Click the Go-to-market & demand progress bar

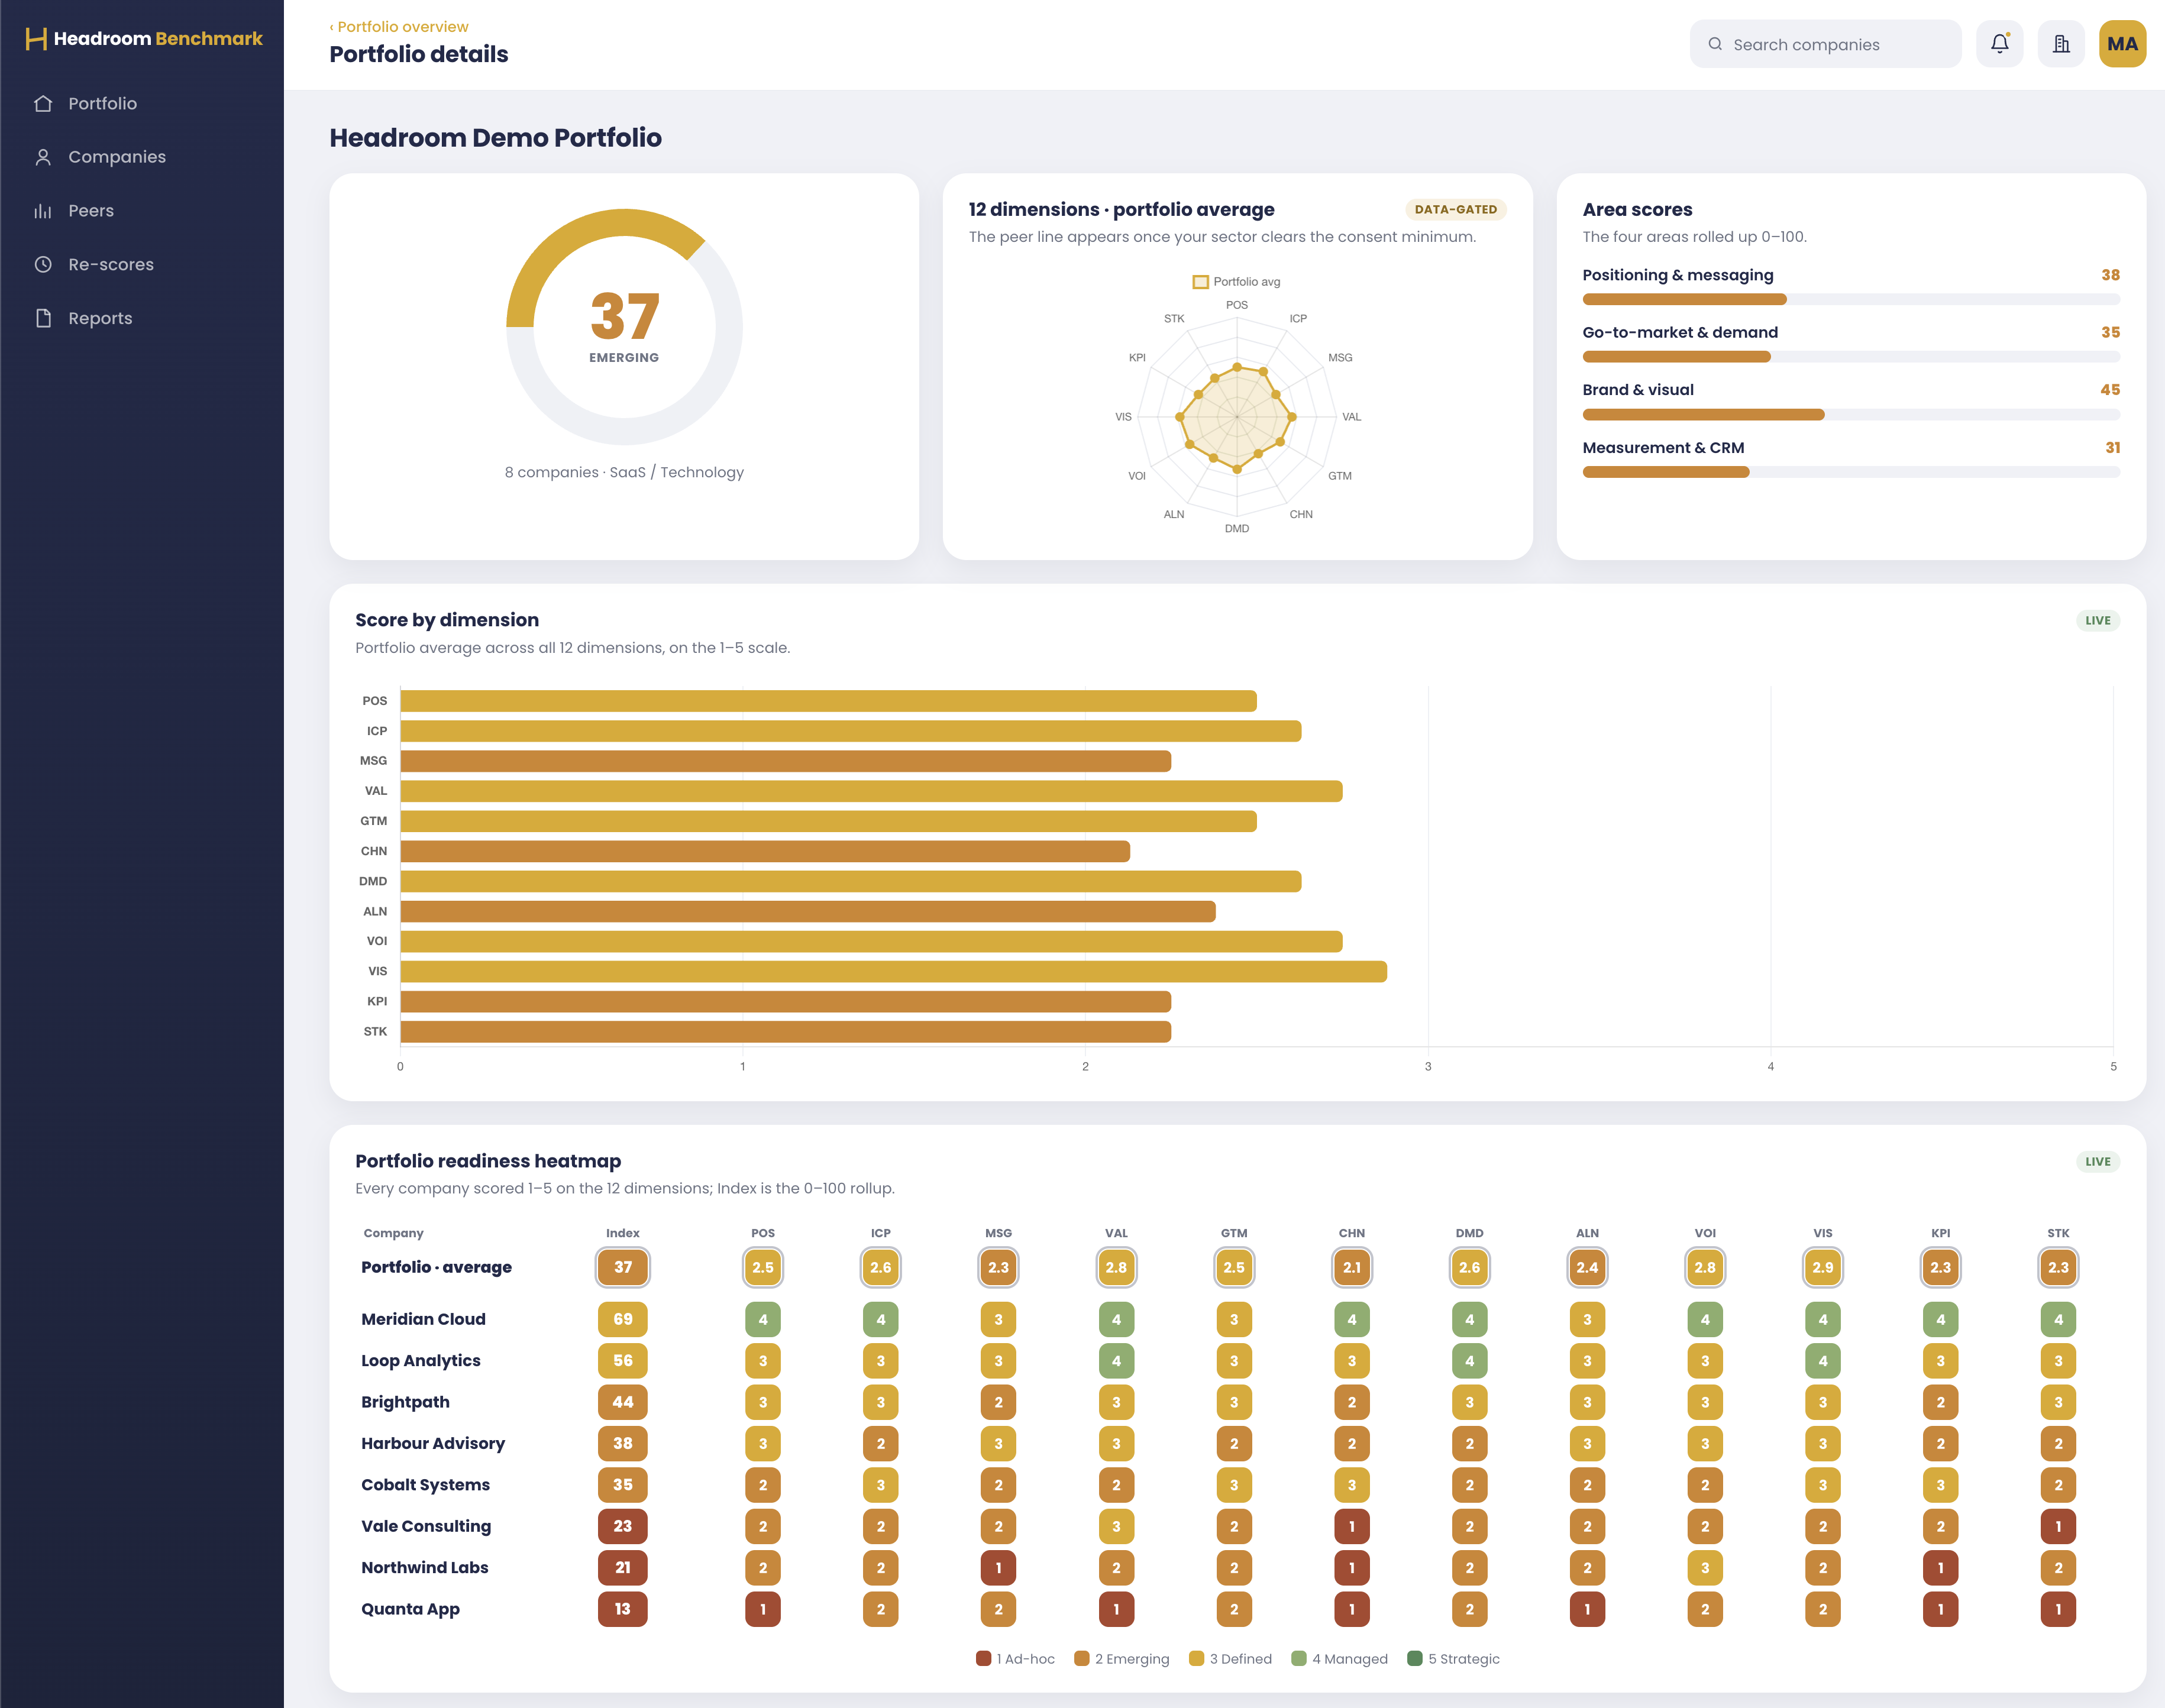click(1850, 357)
